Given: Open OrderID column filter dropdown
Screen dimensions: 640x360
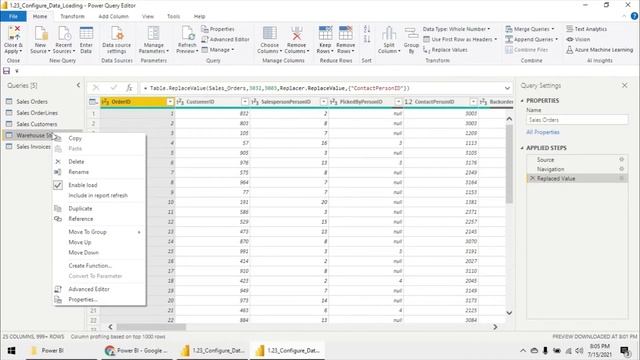Looking at the screenshot, I should pos(170,102).
